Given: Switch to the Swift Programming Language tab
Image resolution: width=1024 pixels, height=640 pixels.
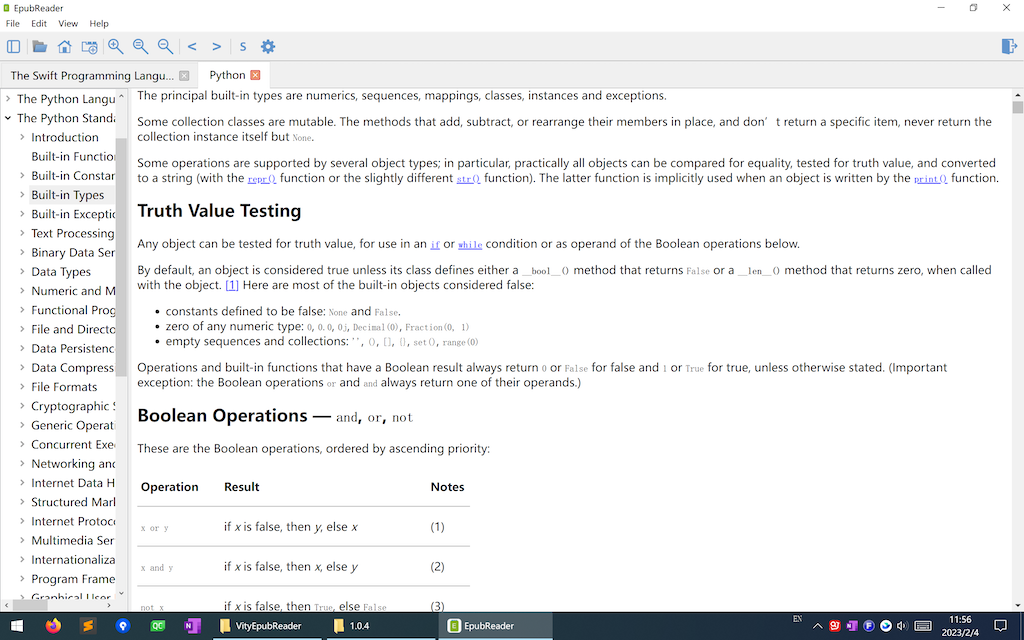Looking at the screenshot, I should tap(90, 74).
